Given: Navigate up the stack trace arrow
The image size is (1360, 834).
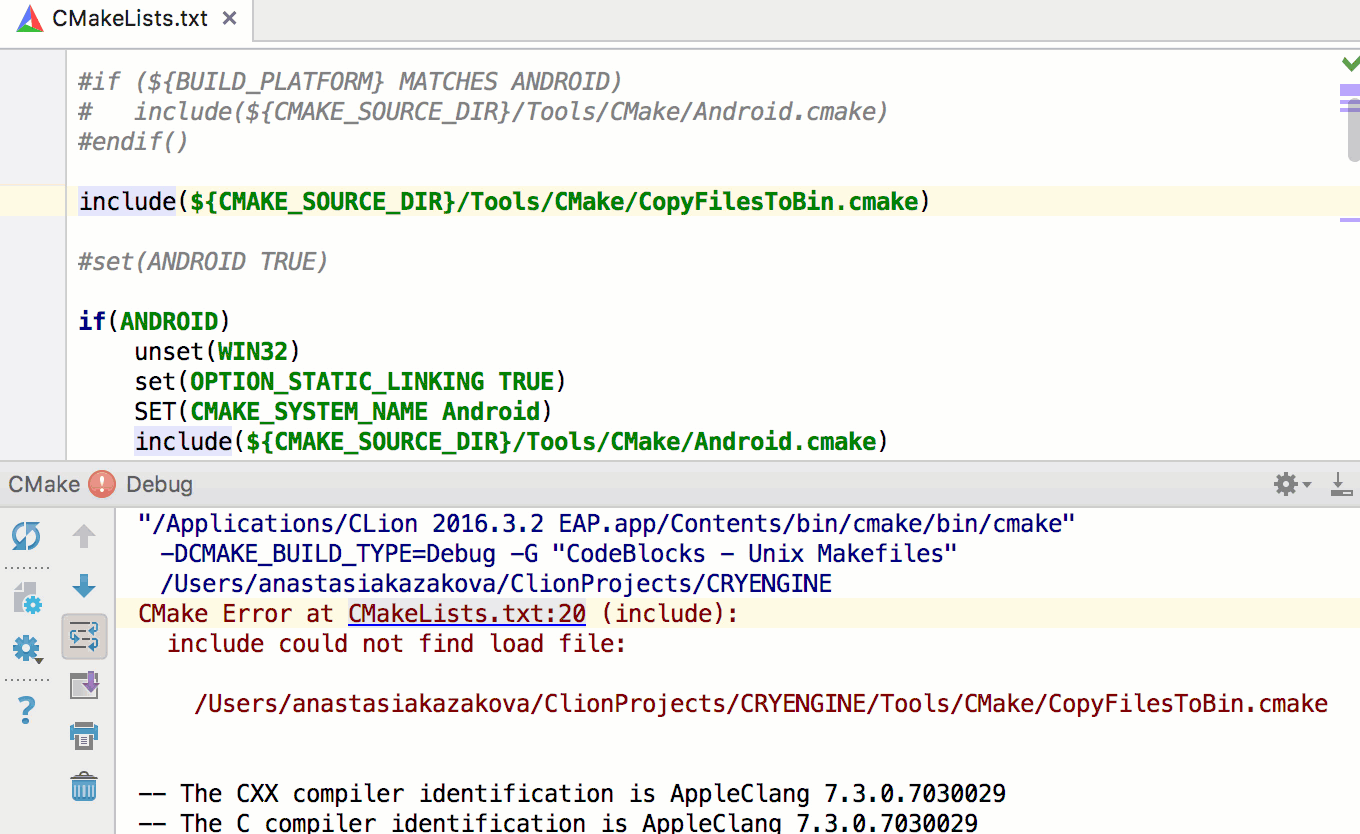Looking at the screenshot, I should [84, 537].
